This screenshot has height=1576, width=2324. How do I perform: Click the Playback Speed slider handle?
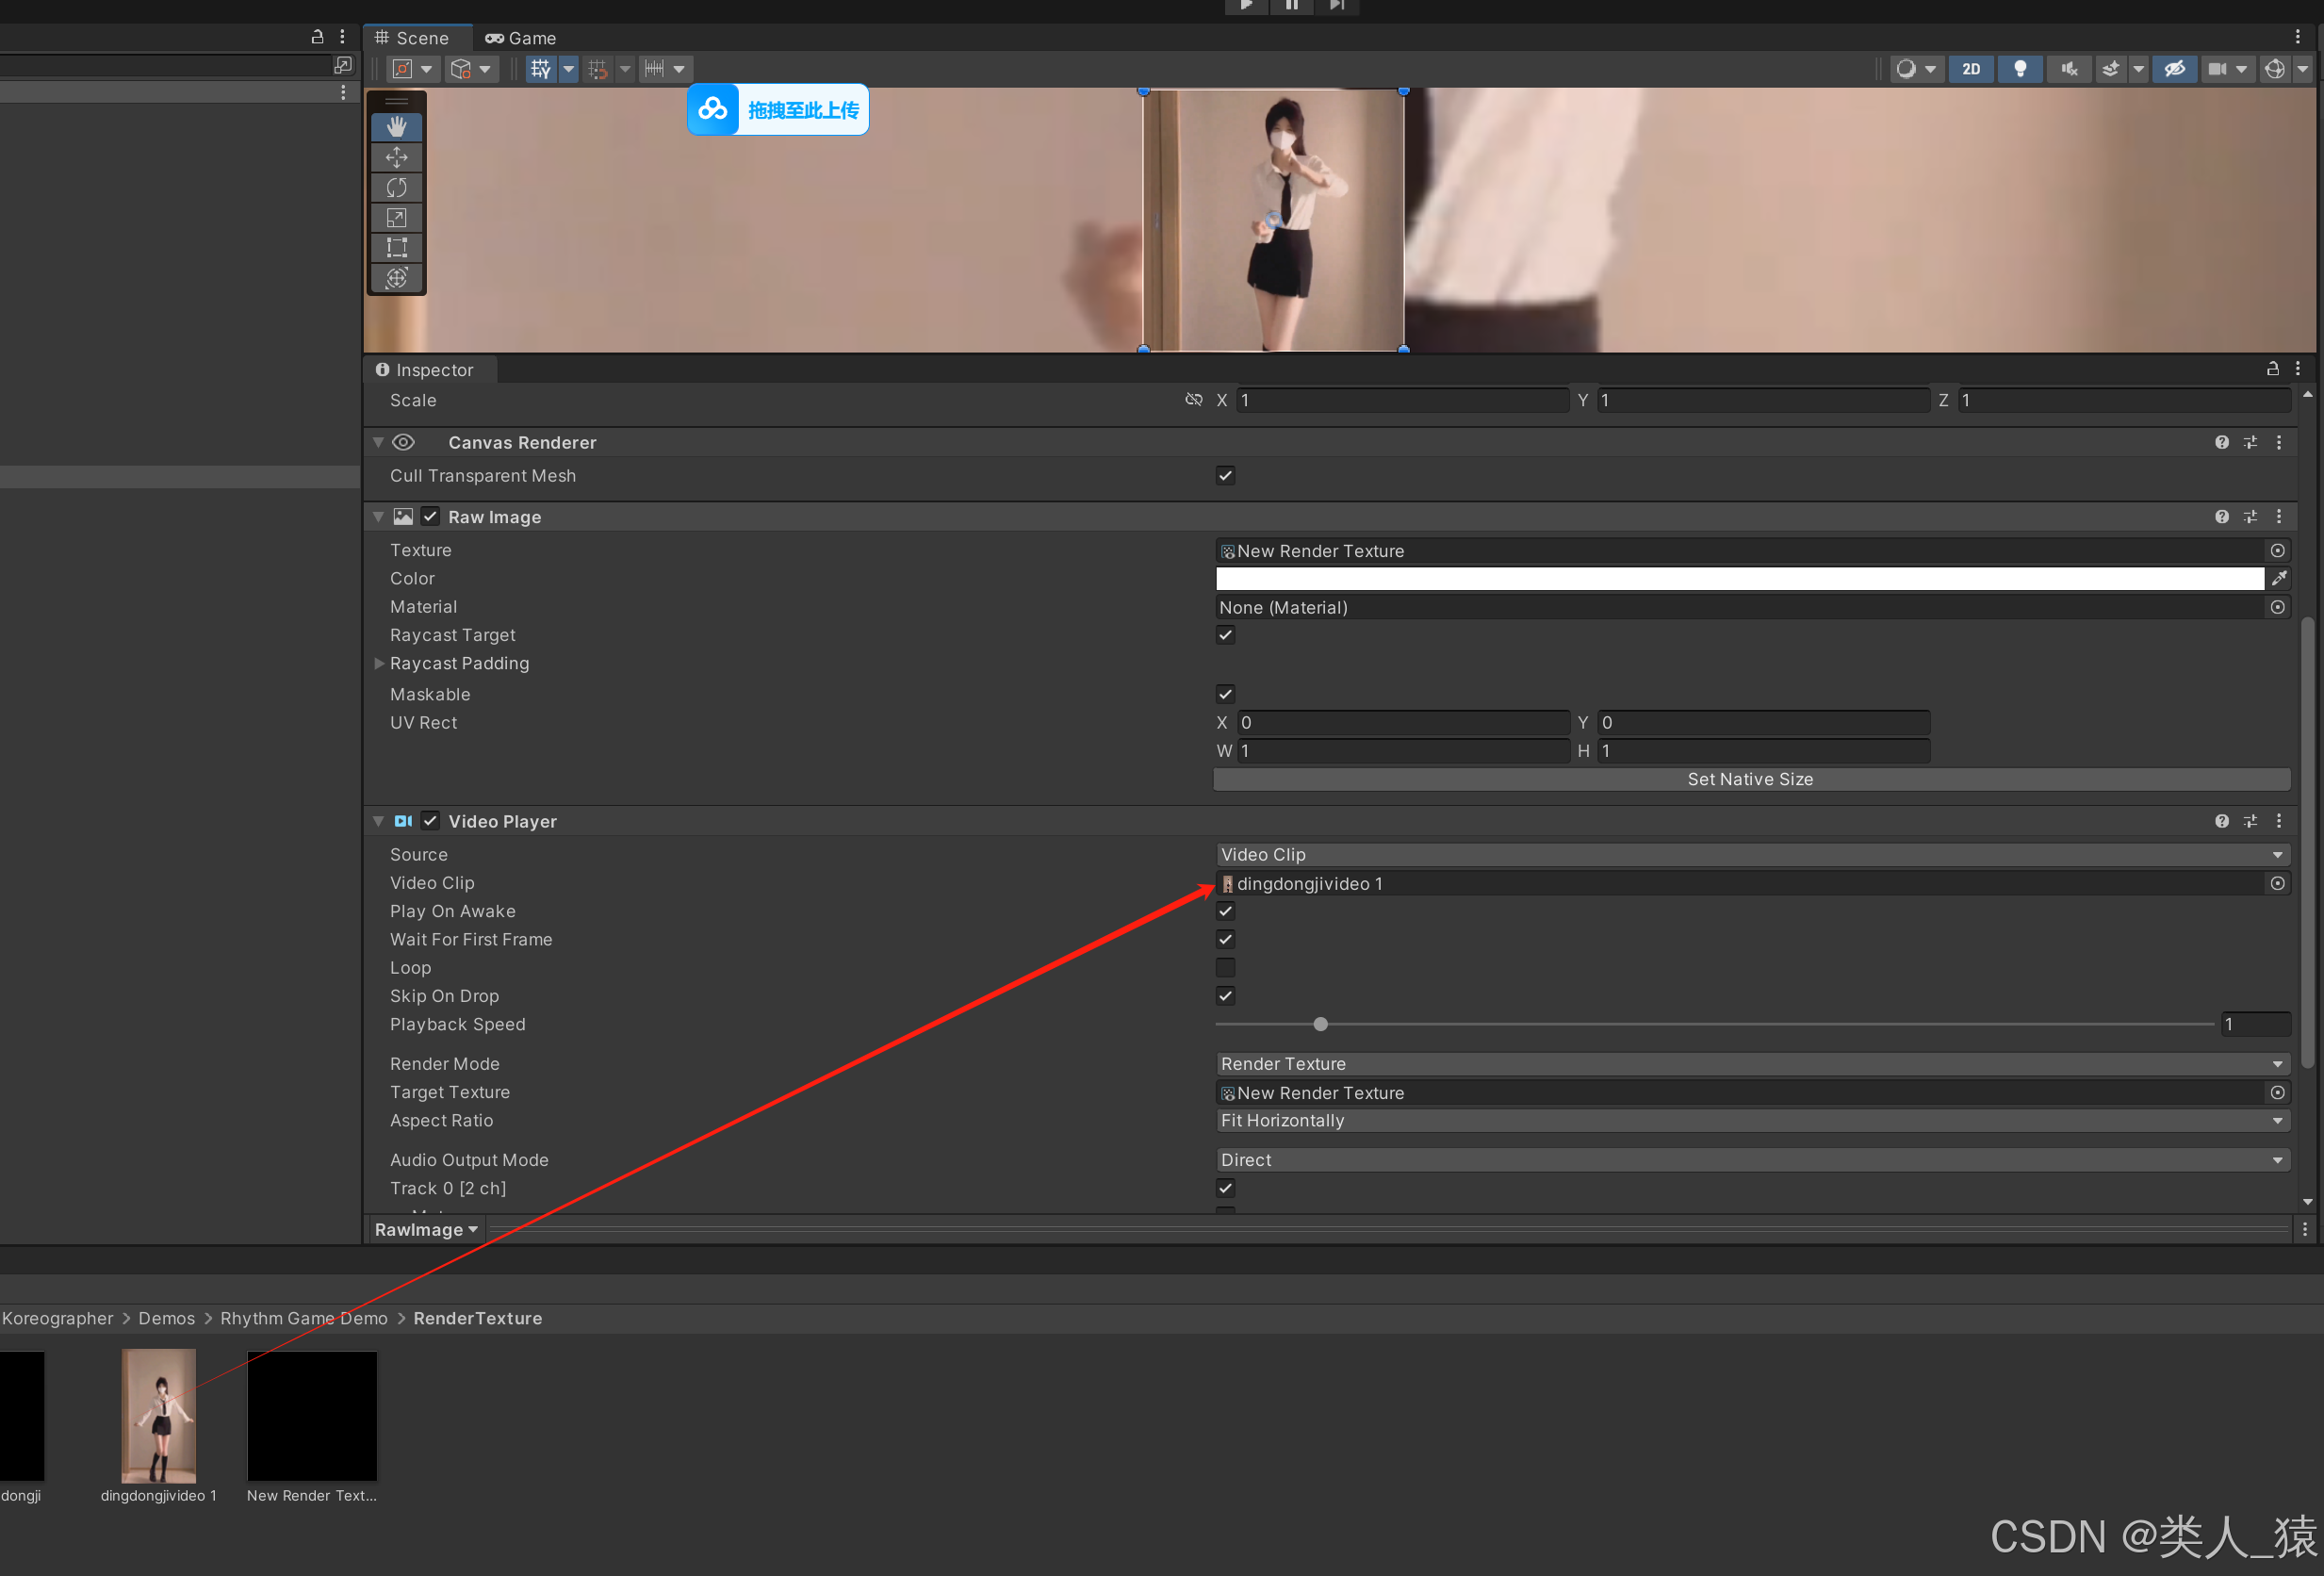point(1320,1024)
